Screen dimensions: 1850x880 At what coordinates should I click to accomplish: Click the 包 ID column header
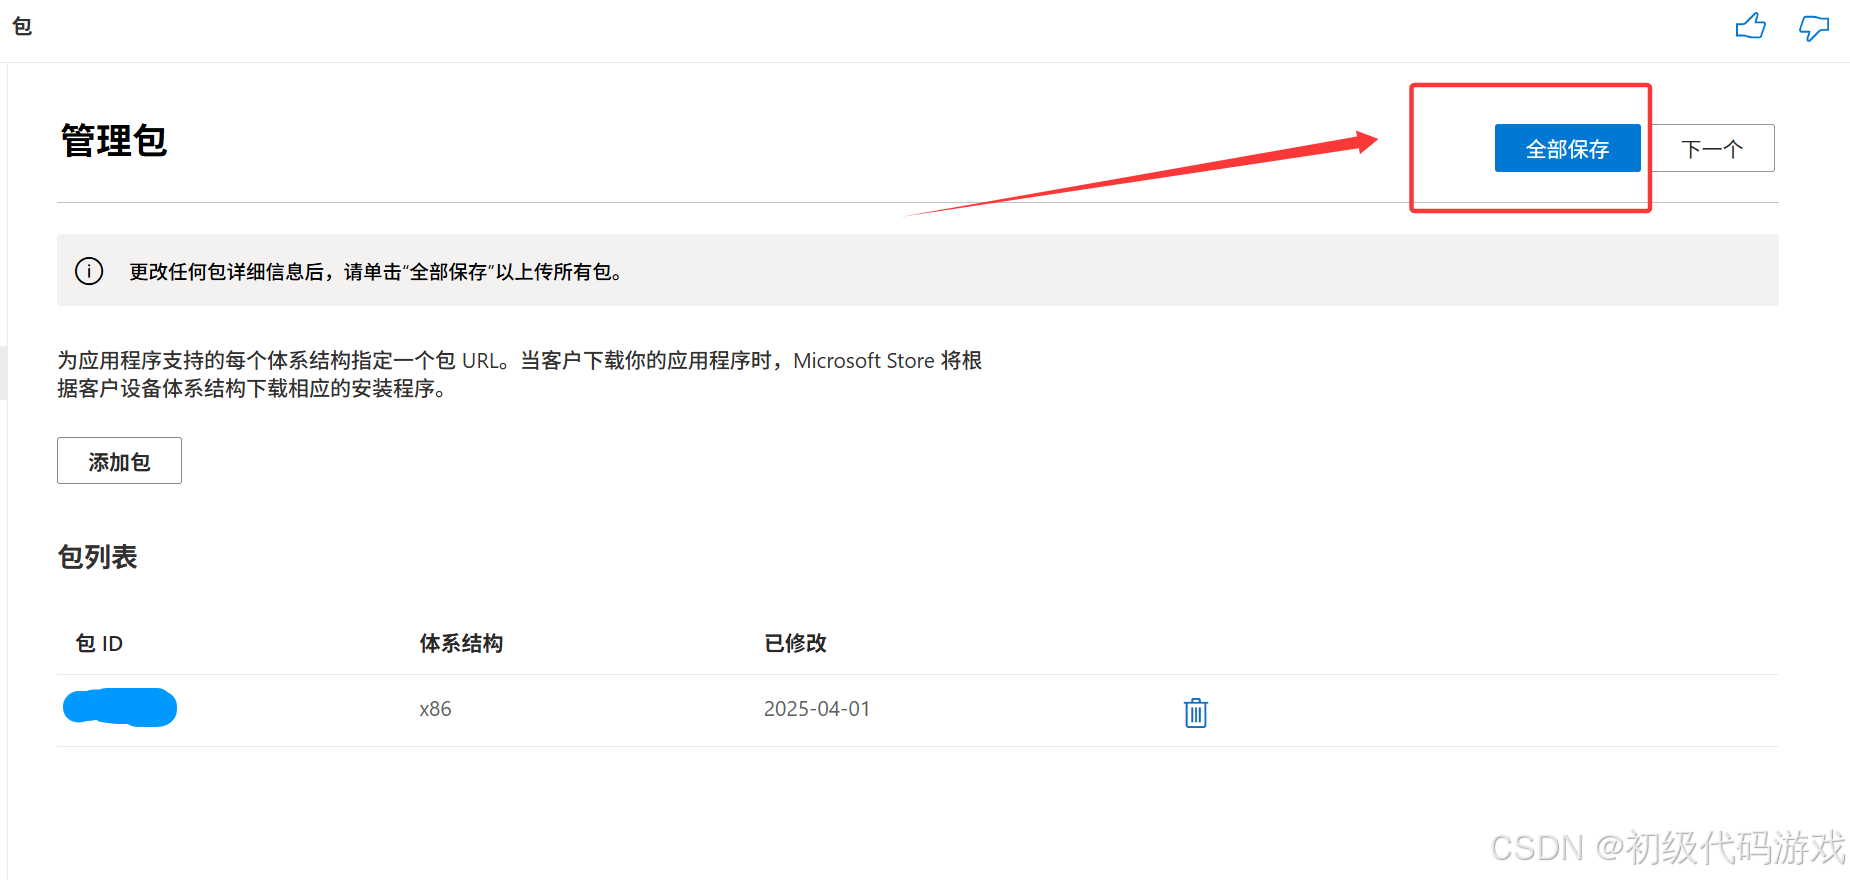tap(99, 643)
